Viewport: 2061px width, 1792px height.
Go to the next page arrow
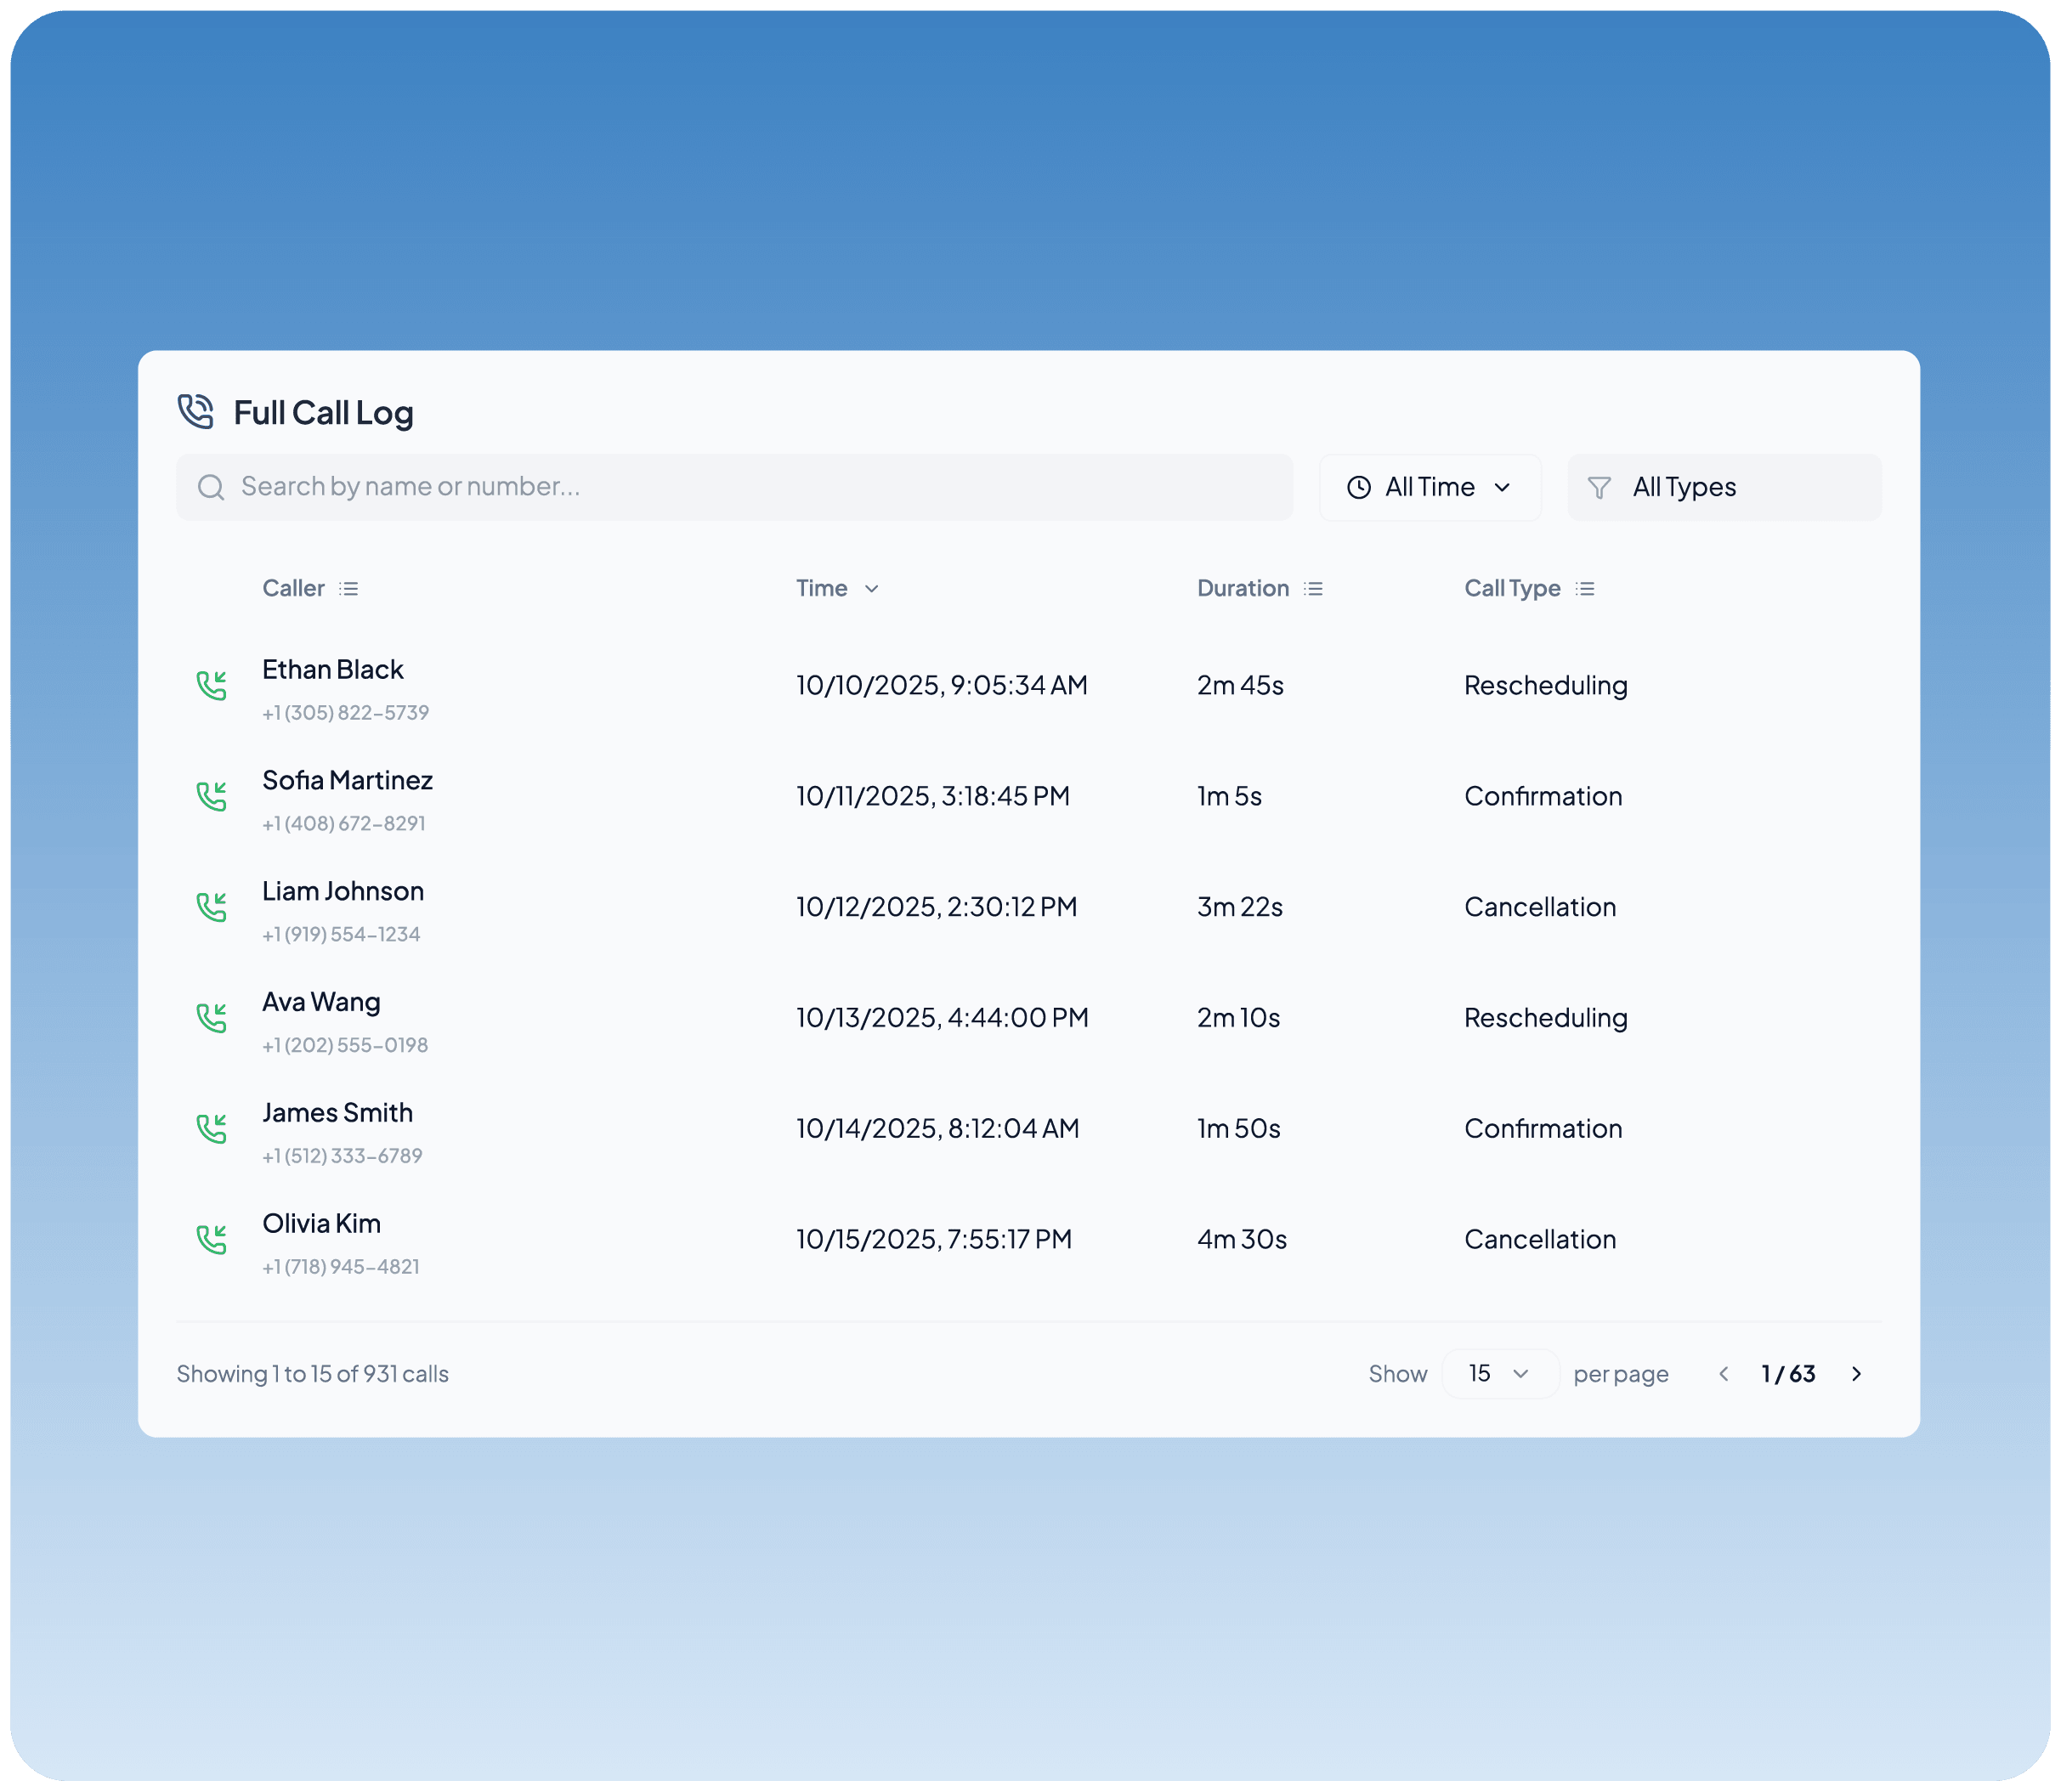(1856, 1374)
